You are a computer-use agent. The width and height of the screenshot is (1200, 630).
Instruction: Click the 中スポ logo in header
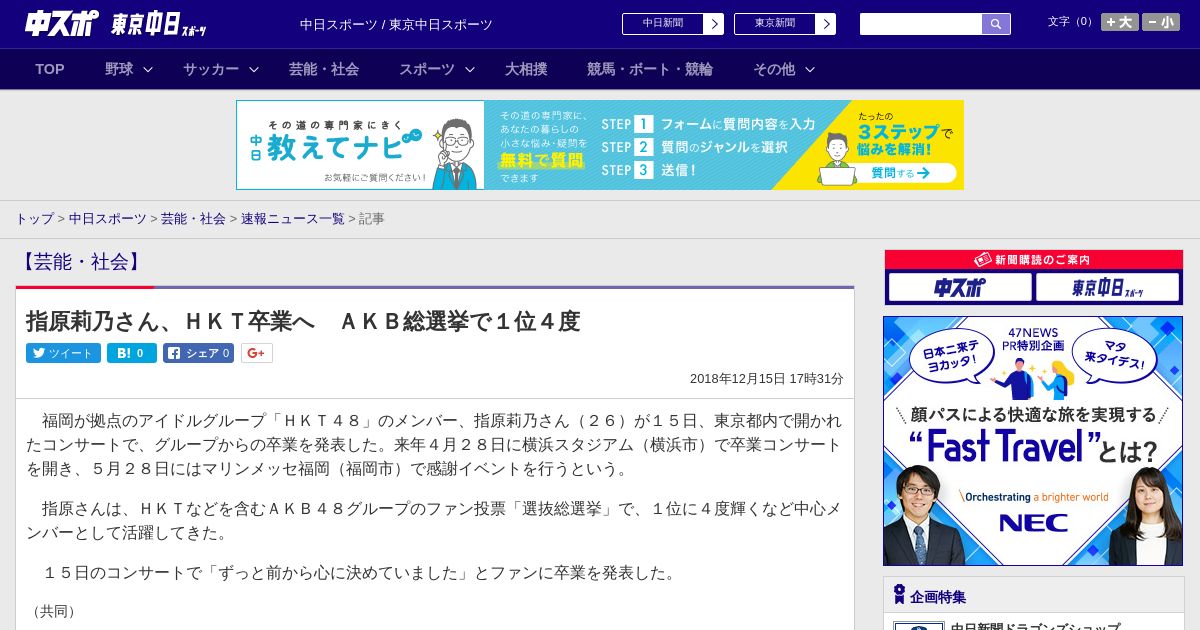click(61, 23)
